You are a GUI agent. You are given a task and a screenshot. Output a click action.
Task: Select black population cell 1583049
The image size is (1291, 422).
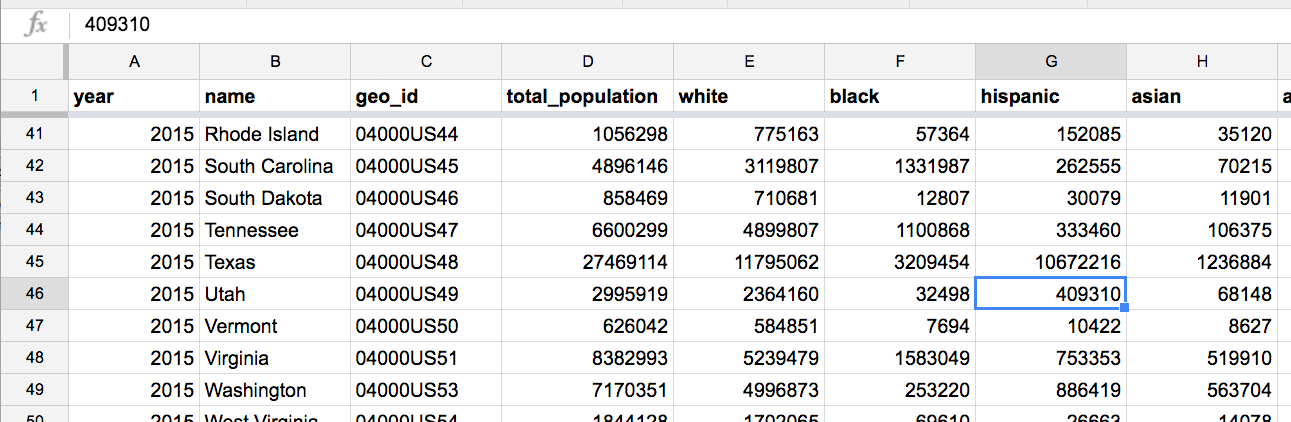pyautogui.click(x=900, y=358)
